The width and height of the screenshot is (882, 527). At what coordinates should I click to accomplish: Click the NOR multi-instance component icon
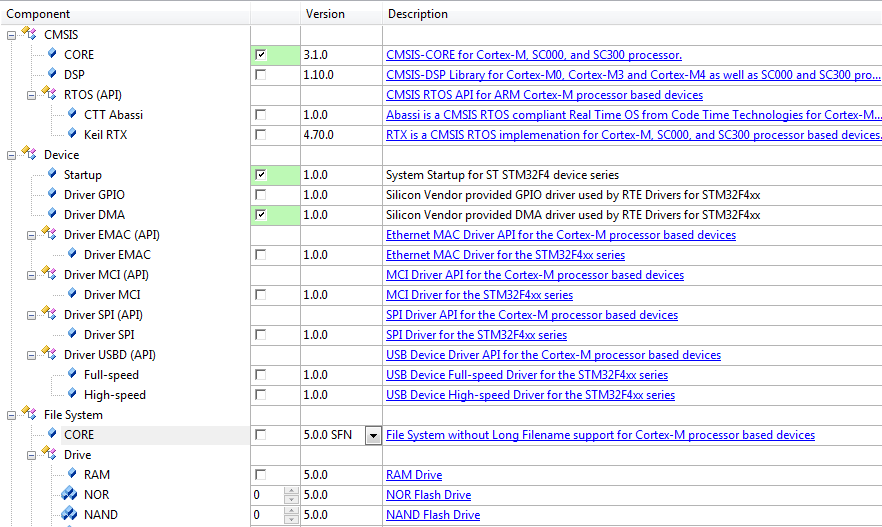(69, 495)
